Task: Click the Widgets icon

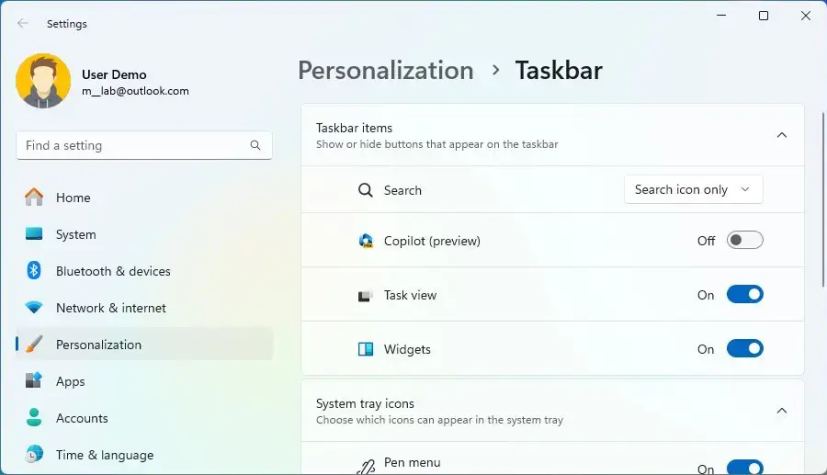Action: pos(366,350)
